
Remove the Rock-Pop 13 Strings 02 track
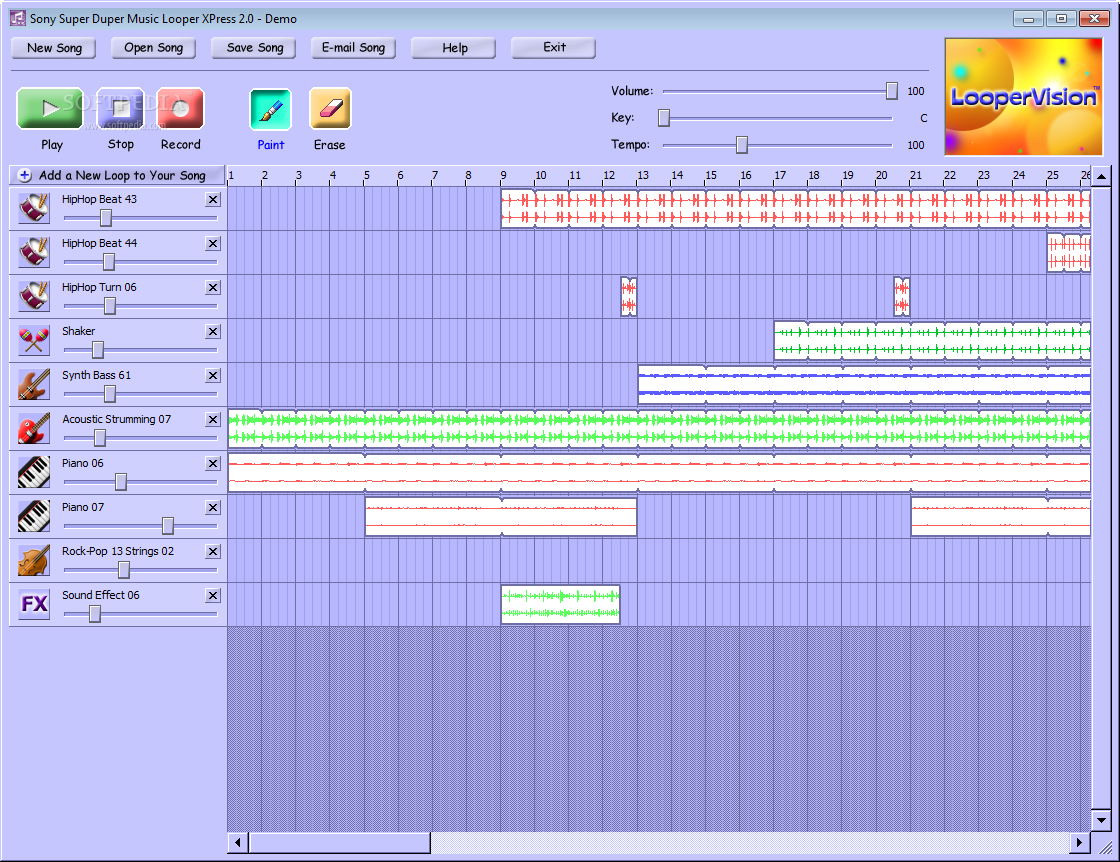213,551
